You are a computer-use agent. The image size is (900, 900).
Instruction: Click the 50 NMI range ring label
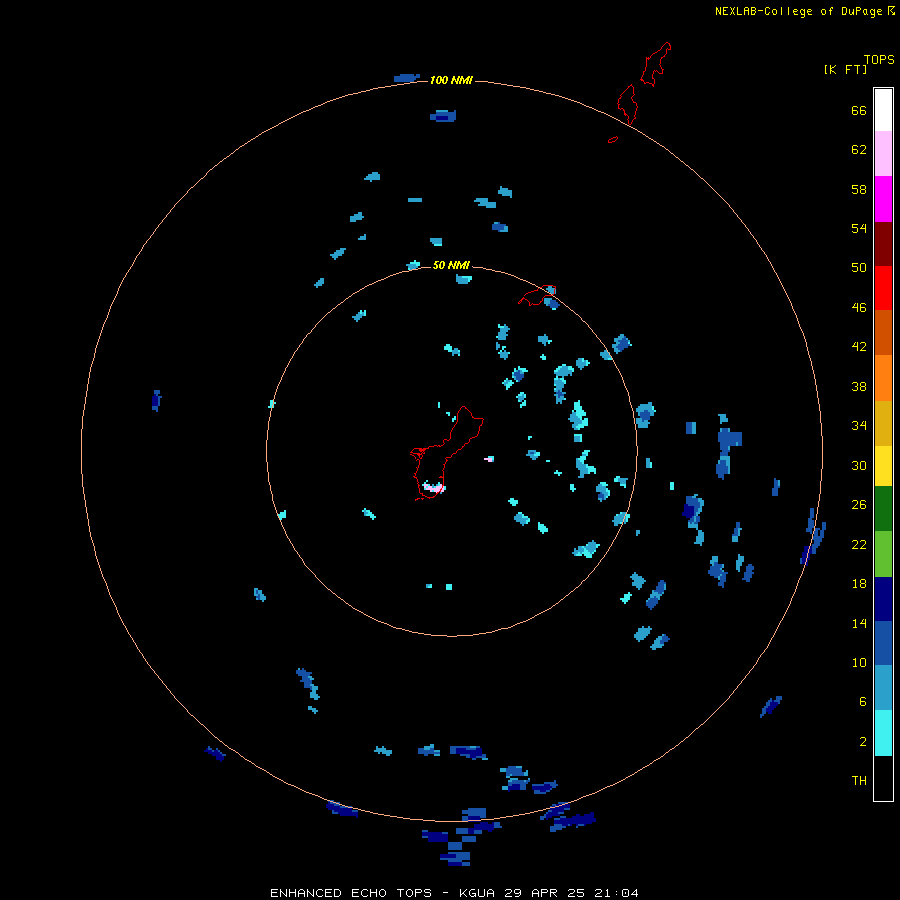(451, 265)
